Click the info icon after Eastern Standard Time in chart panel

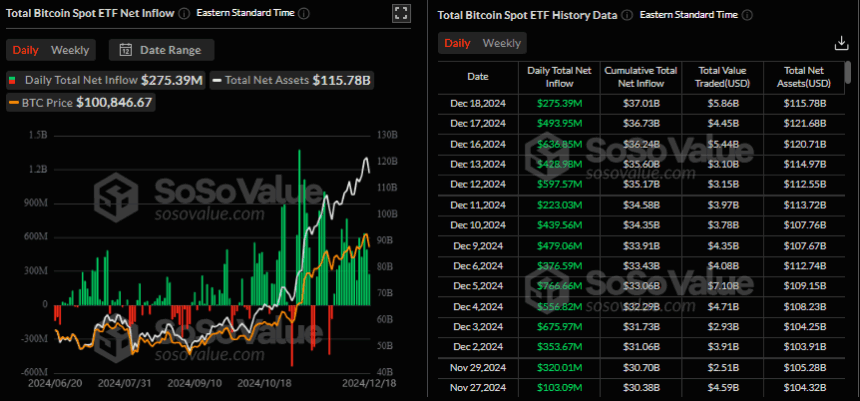(x=304, y=13)
